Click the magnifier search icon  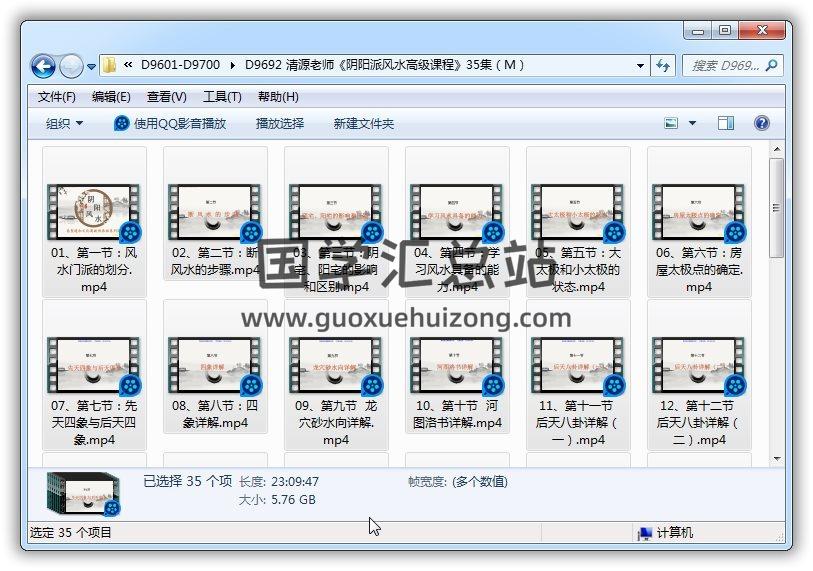[x=772, y=66]
